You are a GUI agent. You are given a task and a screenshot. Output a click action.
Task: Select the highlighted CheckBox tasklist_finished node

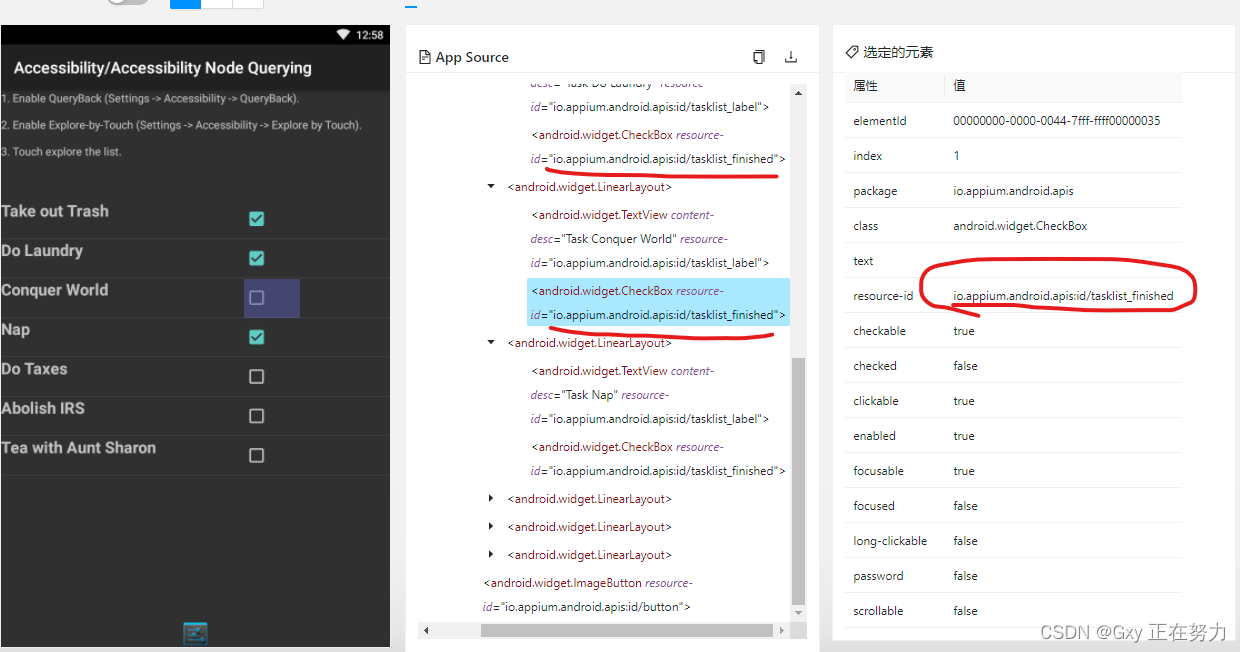tap(658, 303)
